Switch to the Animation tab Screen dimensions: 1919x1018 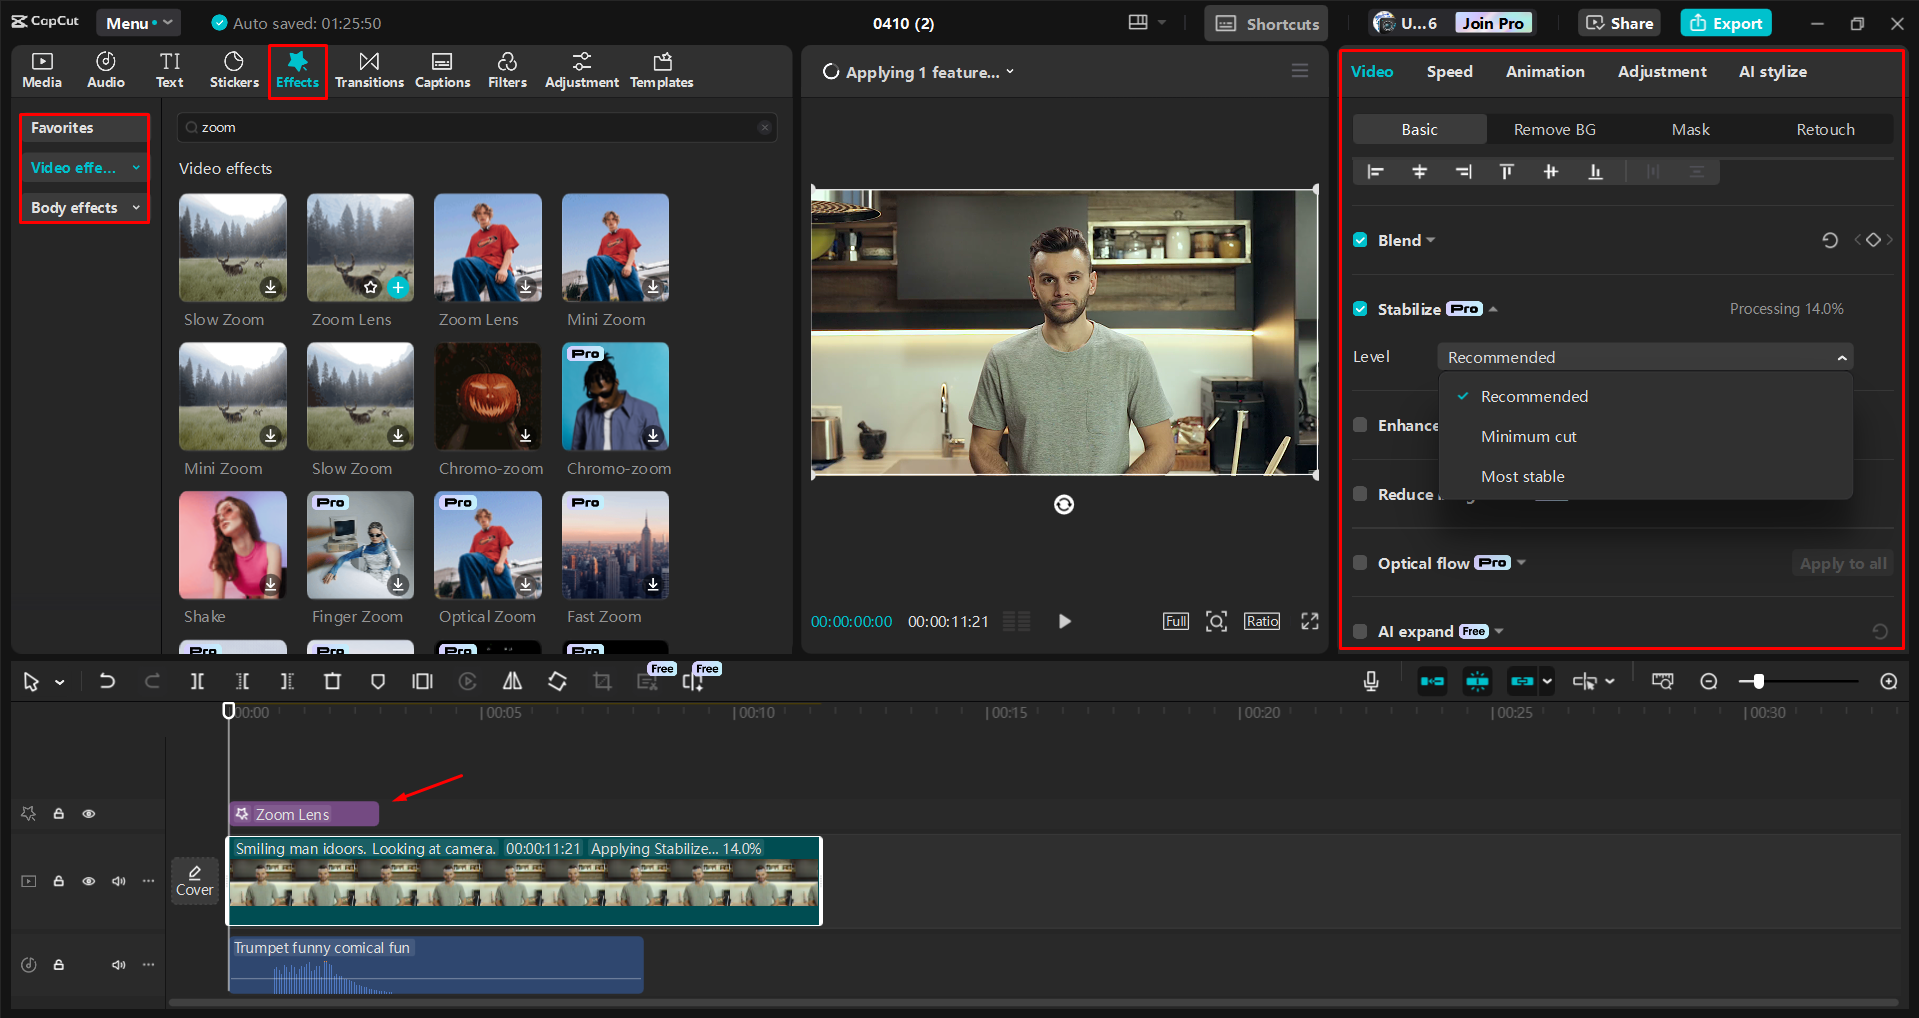click(1544, 71)
